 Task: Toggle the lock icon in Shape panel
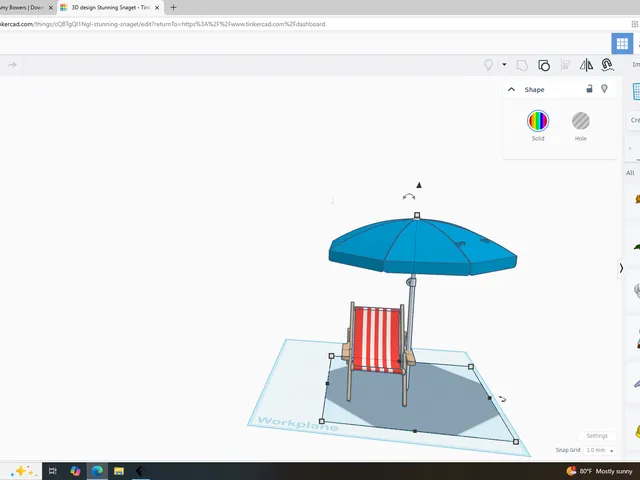click(x=589, y=89)
